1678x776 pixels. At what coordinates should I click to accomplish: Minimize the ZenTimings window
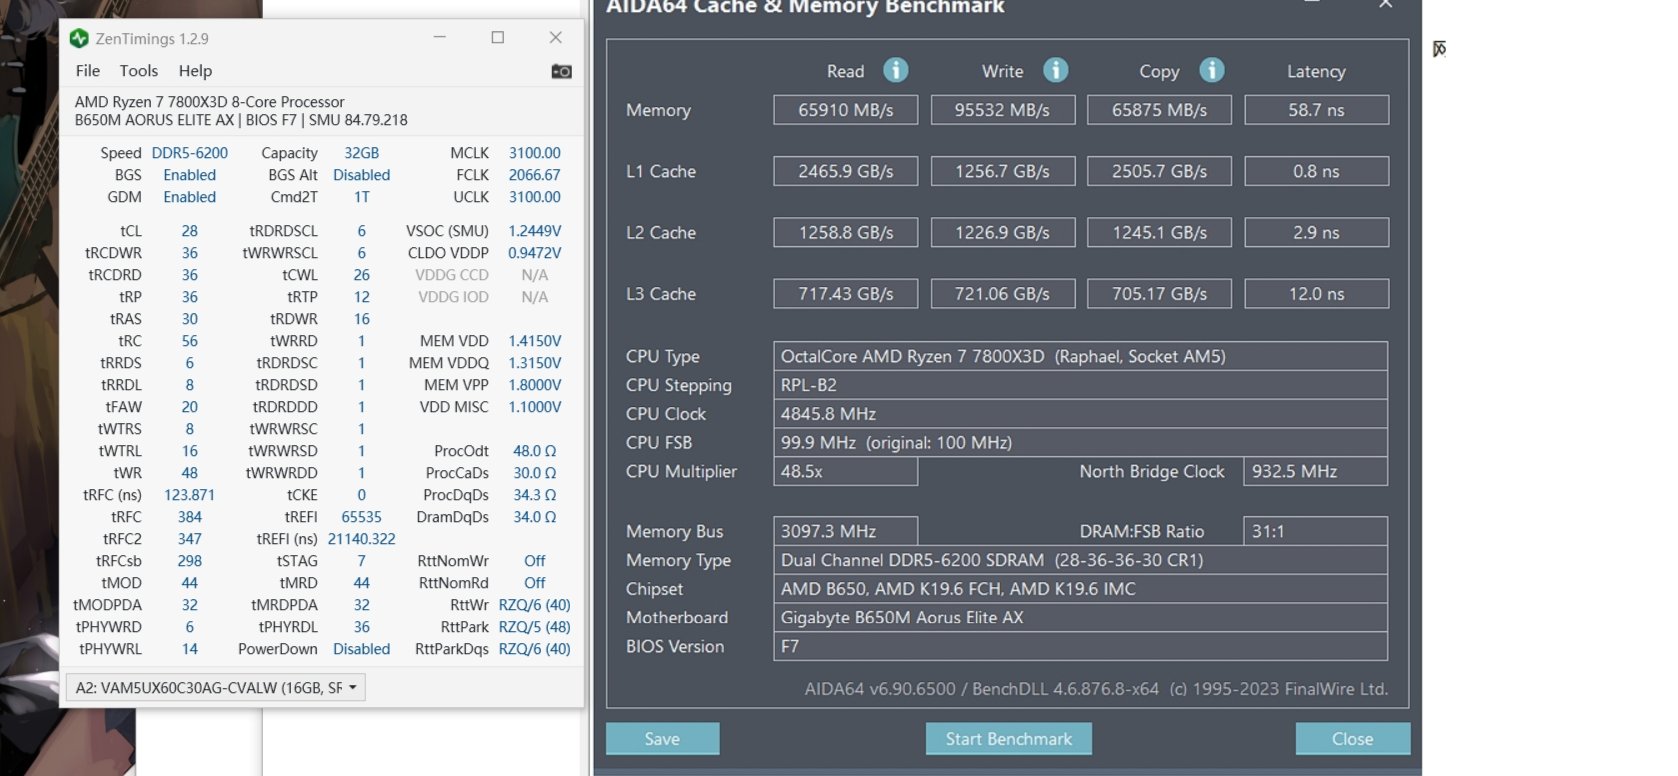point(439,38)
